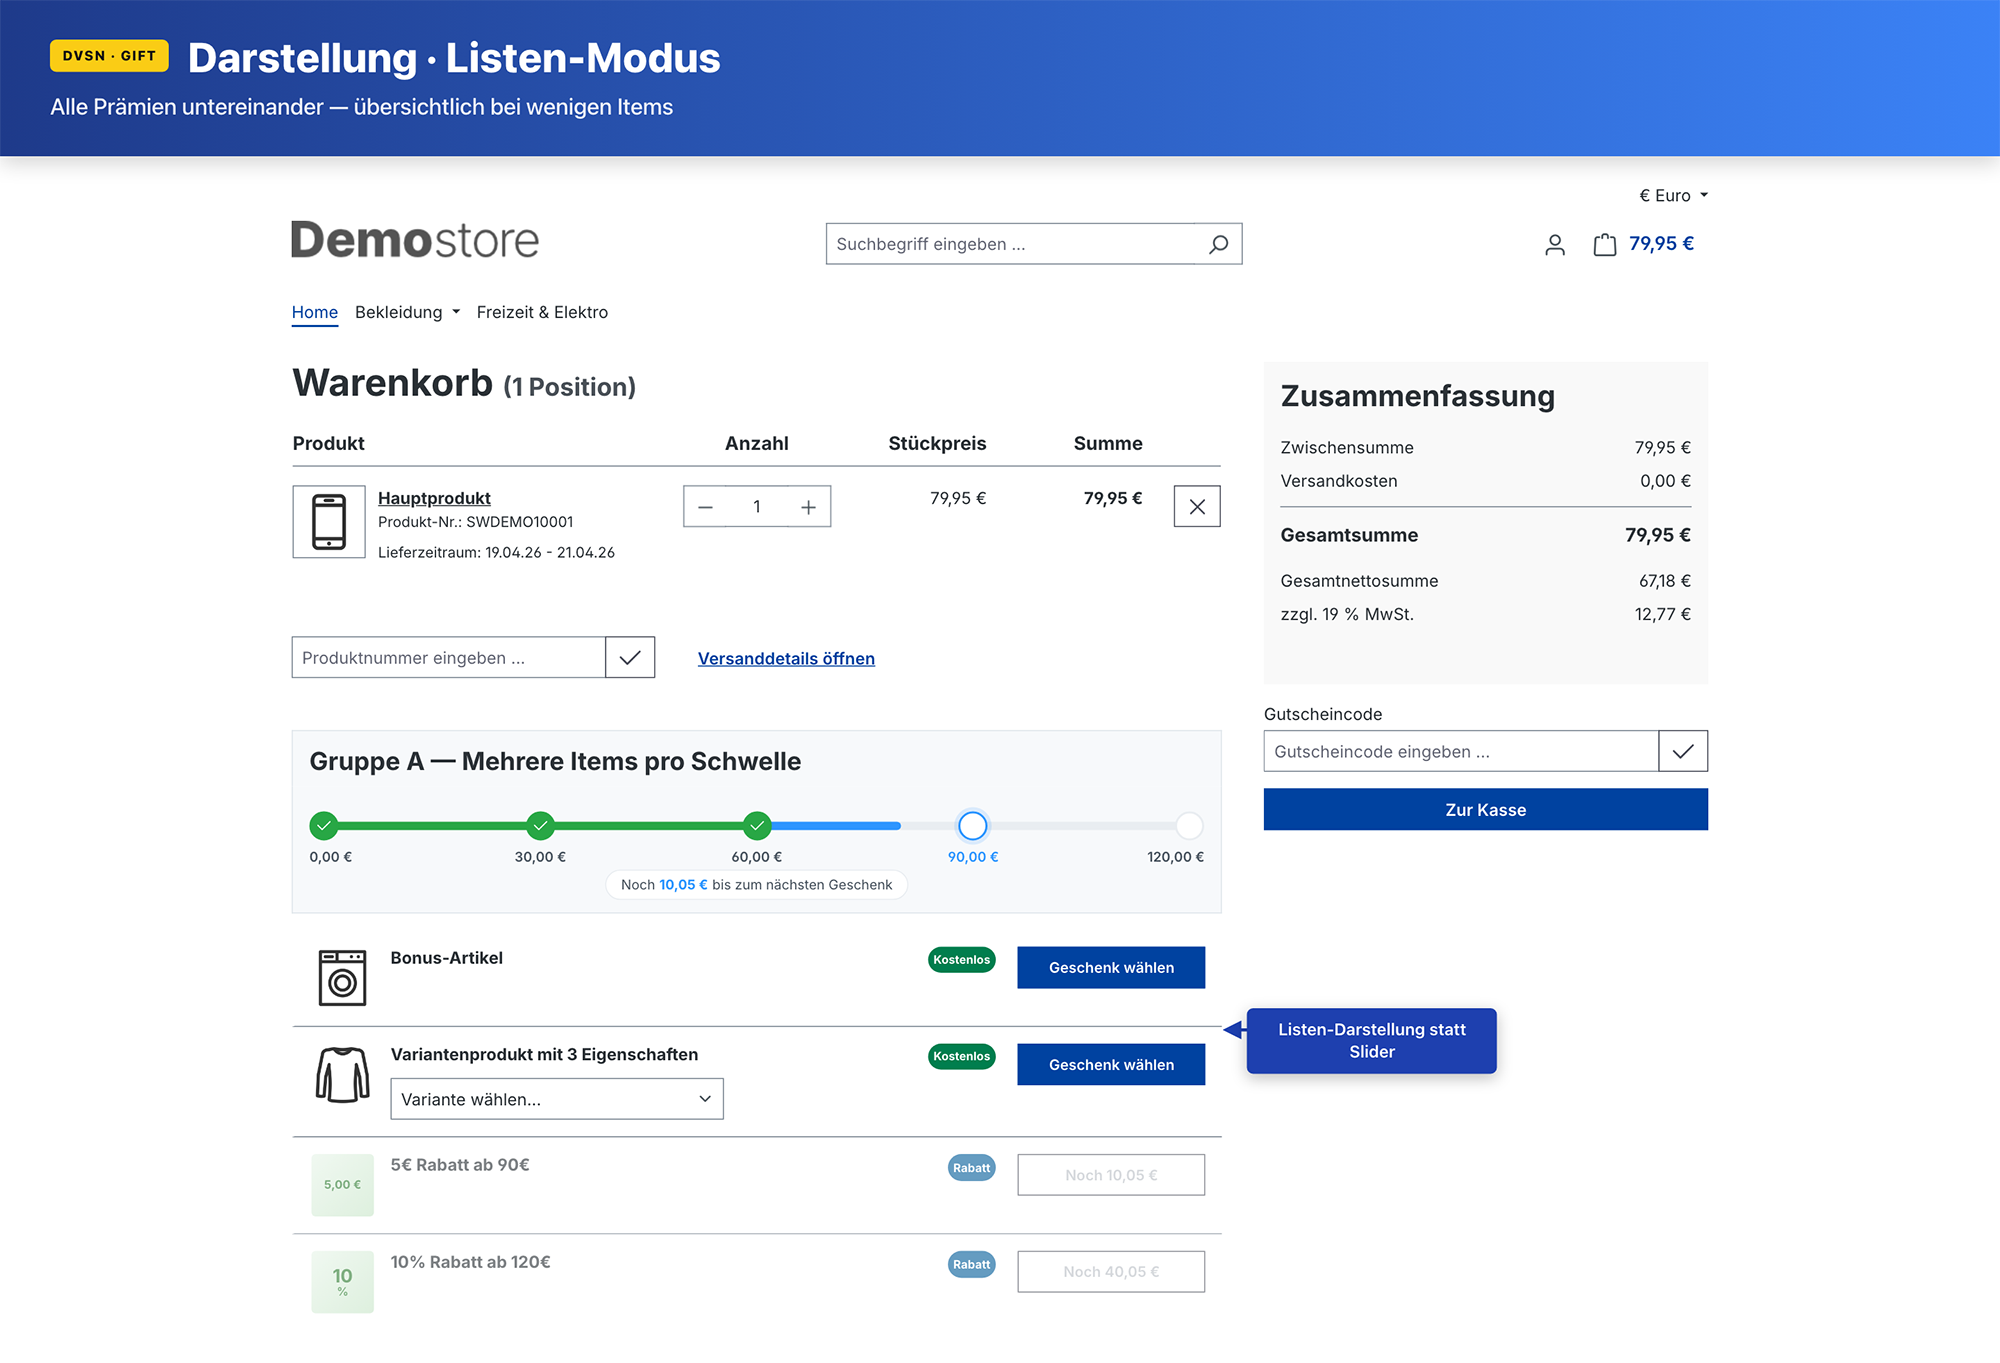Expand the Euro currency dropdown

(1673, 196)
